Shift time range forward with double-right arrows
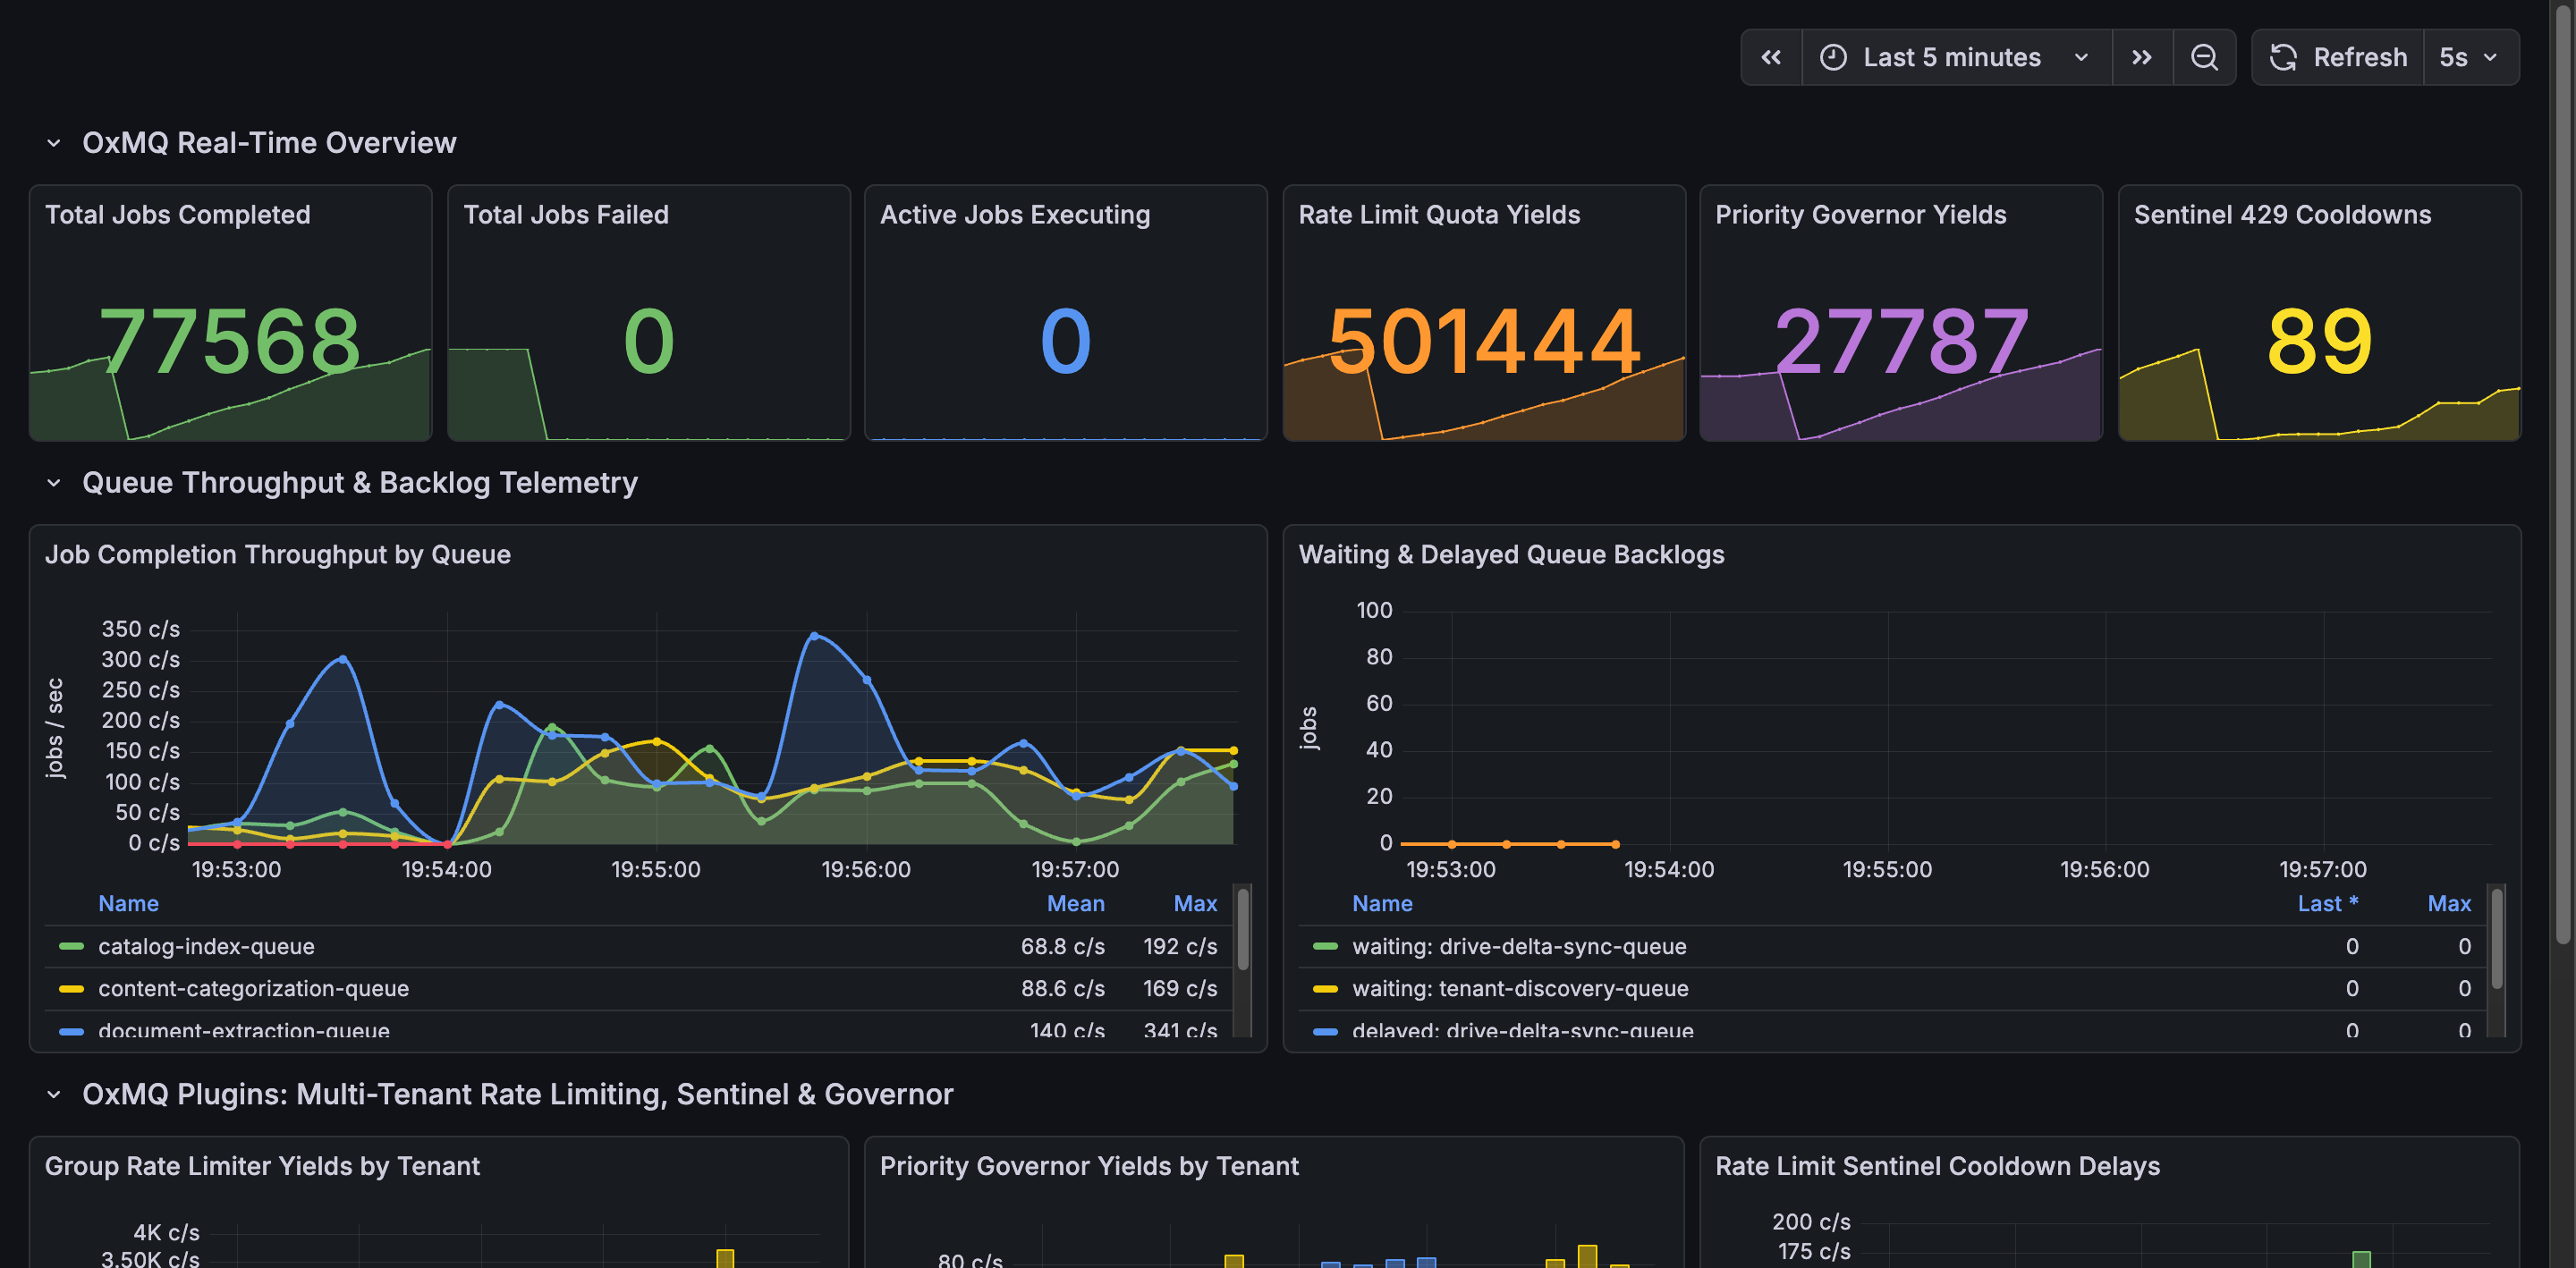 2142,58
